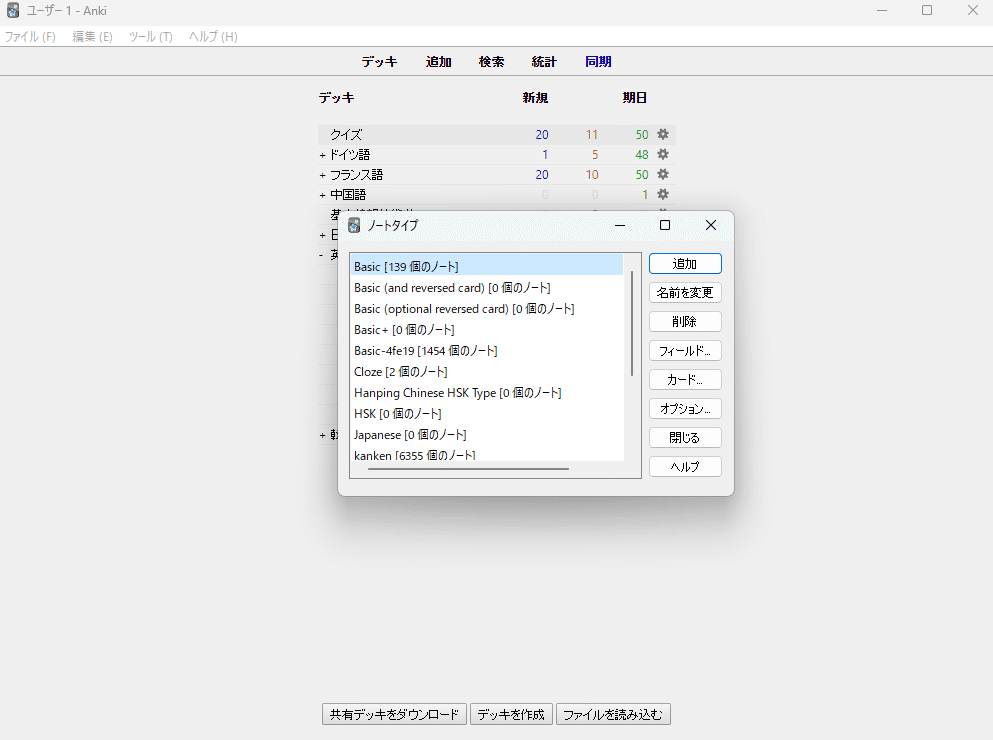Select Japanese [0 個のノート] note type
993x740 pixels.
486,435
